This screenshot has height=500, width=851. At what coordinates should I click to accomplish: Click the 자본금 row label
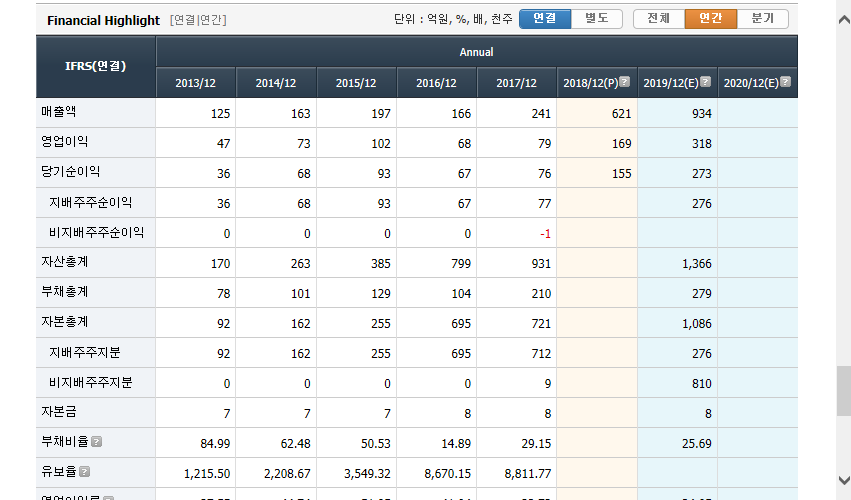[59, 412]
